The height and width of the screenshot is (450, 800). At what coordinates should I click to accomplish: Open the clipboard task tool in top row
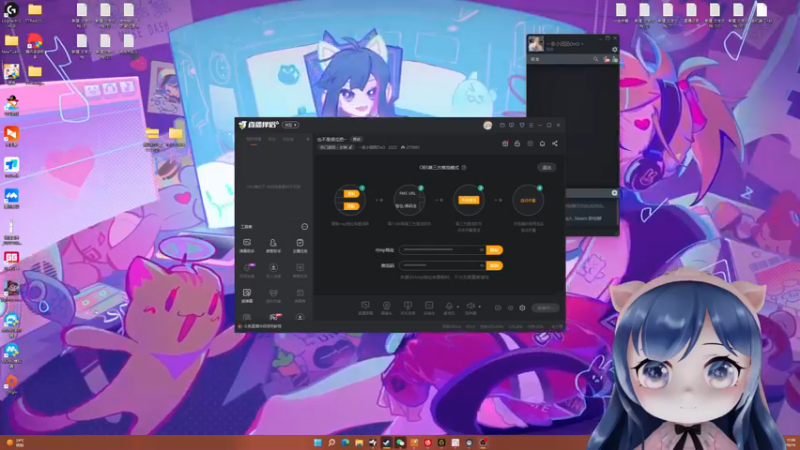point(300,245)
